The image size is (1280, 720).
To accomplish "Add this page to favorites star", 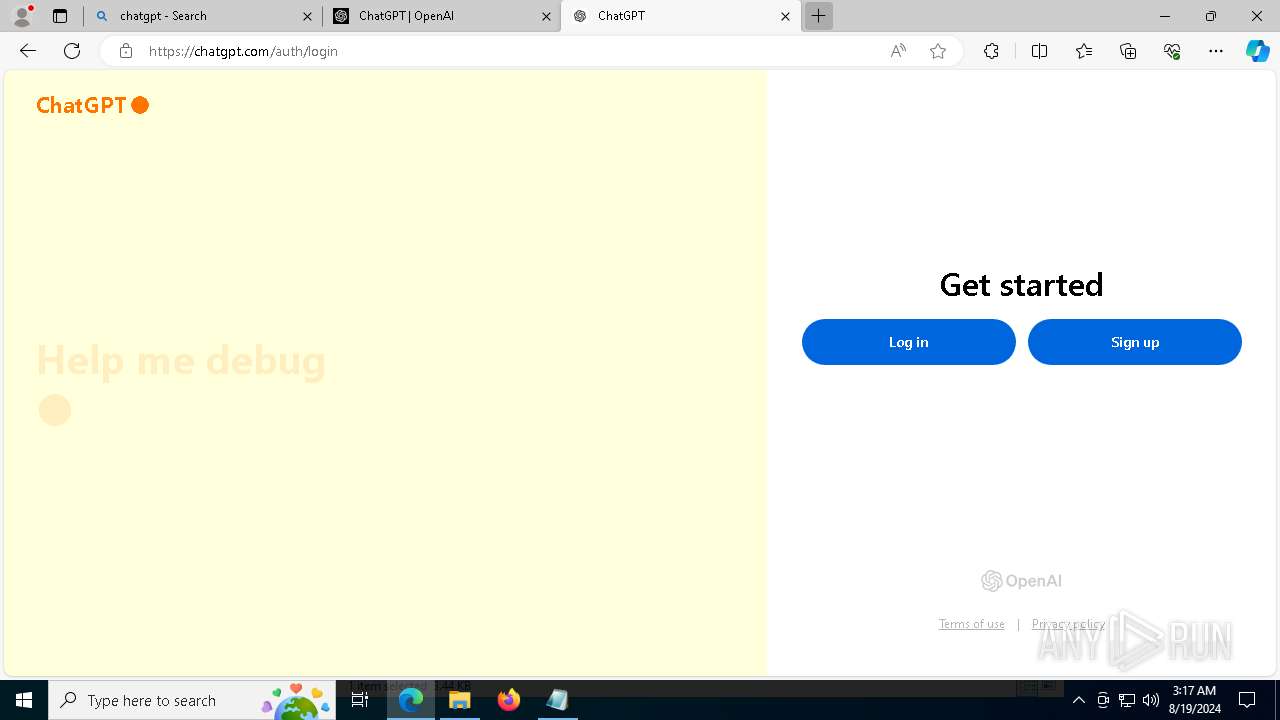I will [x=938, y=51].
